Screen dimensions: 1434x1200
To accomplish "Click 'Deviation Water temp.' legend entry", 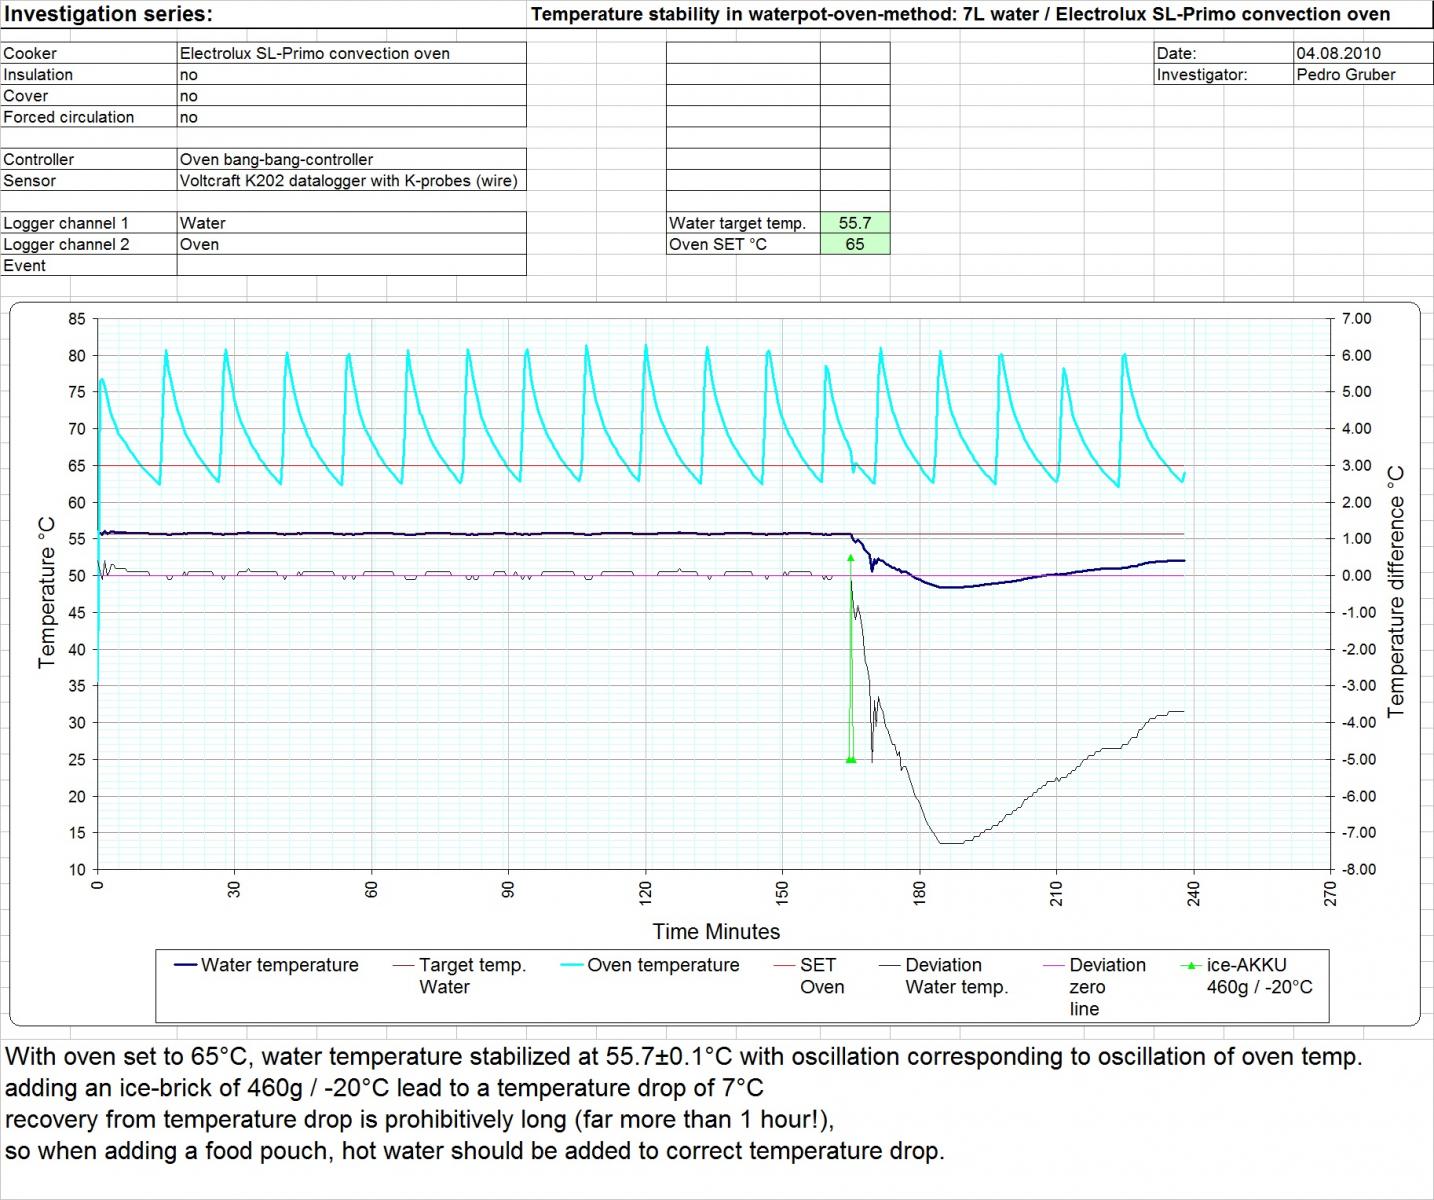I will click(x=944, y=976).
